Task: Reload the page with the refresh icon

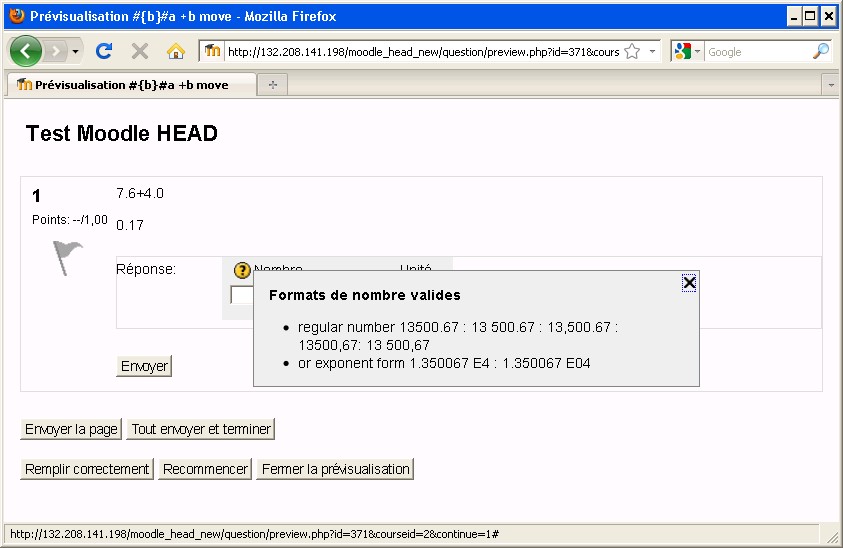Action: click(104, 52)
